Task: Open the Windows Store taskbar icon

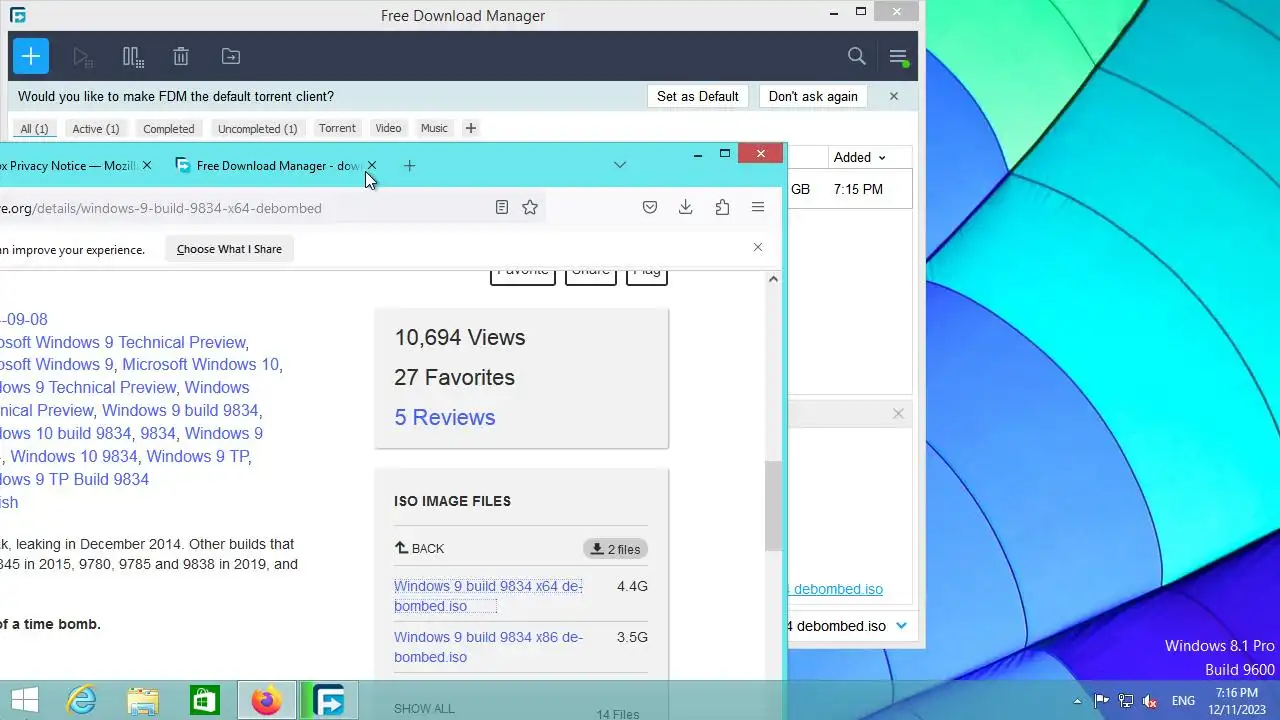Action: (205, 701)
